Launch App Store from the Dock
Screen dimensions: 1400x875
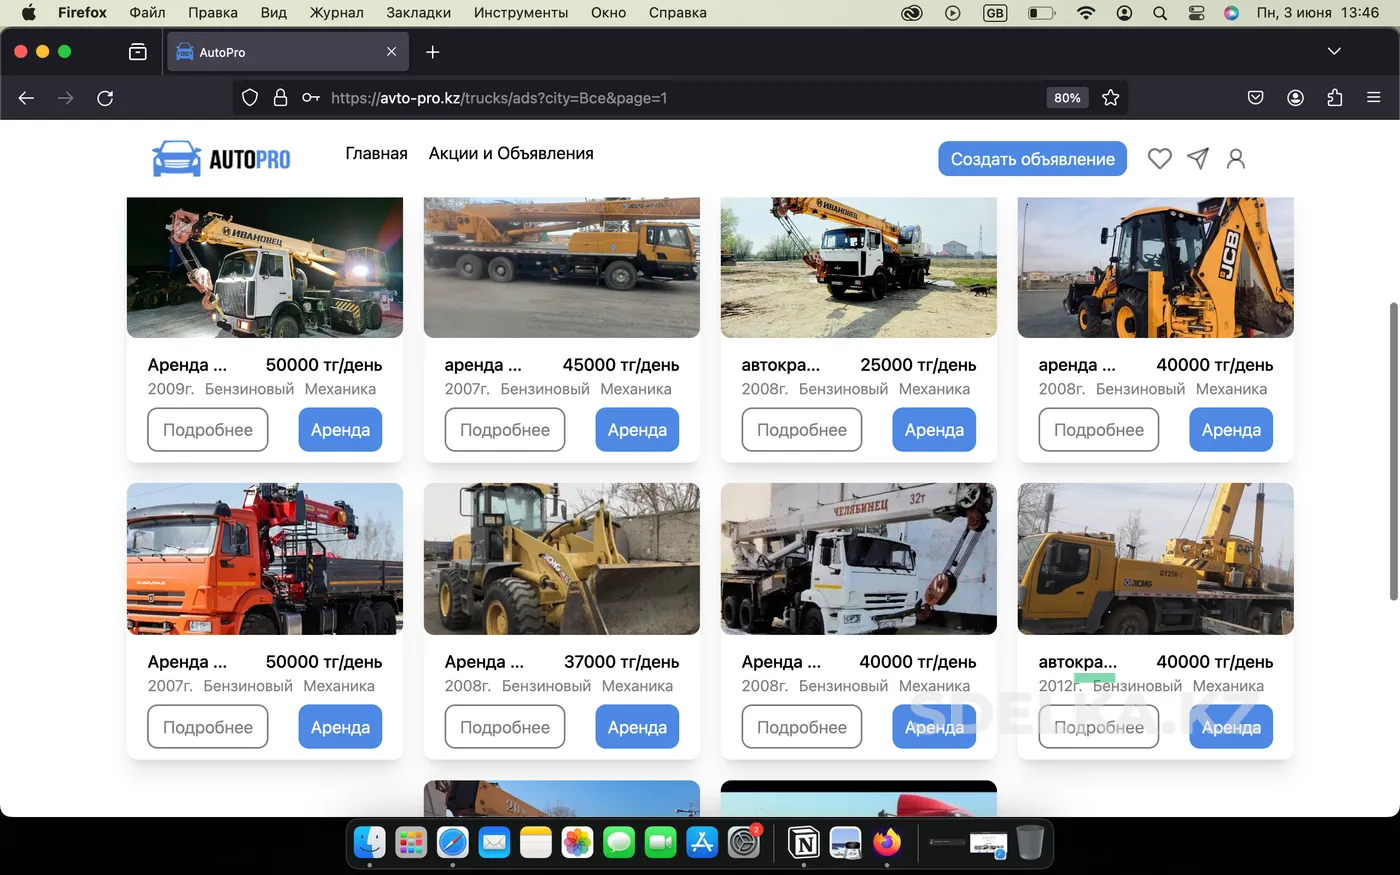pyautogui.click(x=702, y=843)
